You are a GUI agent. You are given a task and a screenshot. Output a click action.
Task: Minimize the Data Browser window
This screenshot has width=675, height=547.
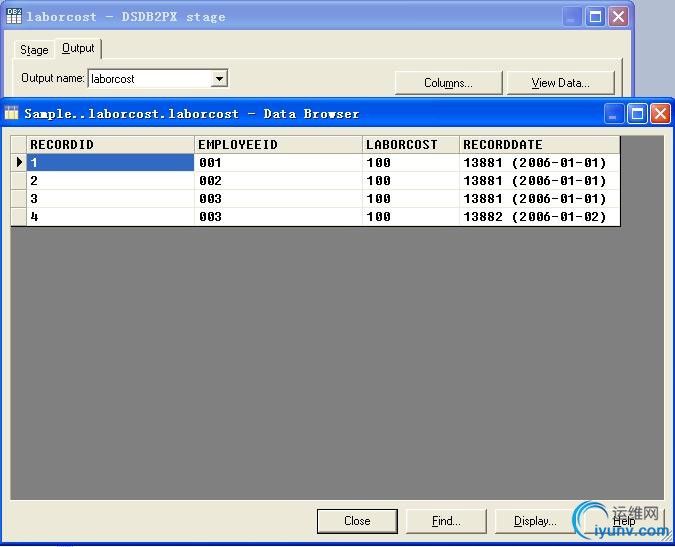pyautogui.click(x=613, y=114)
